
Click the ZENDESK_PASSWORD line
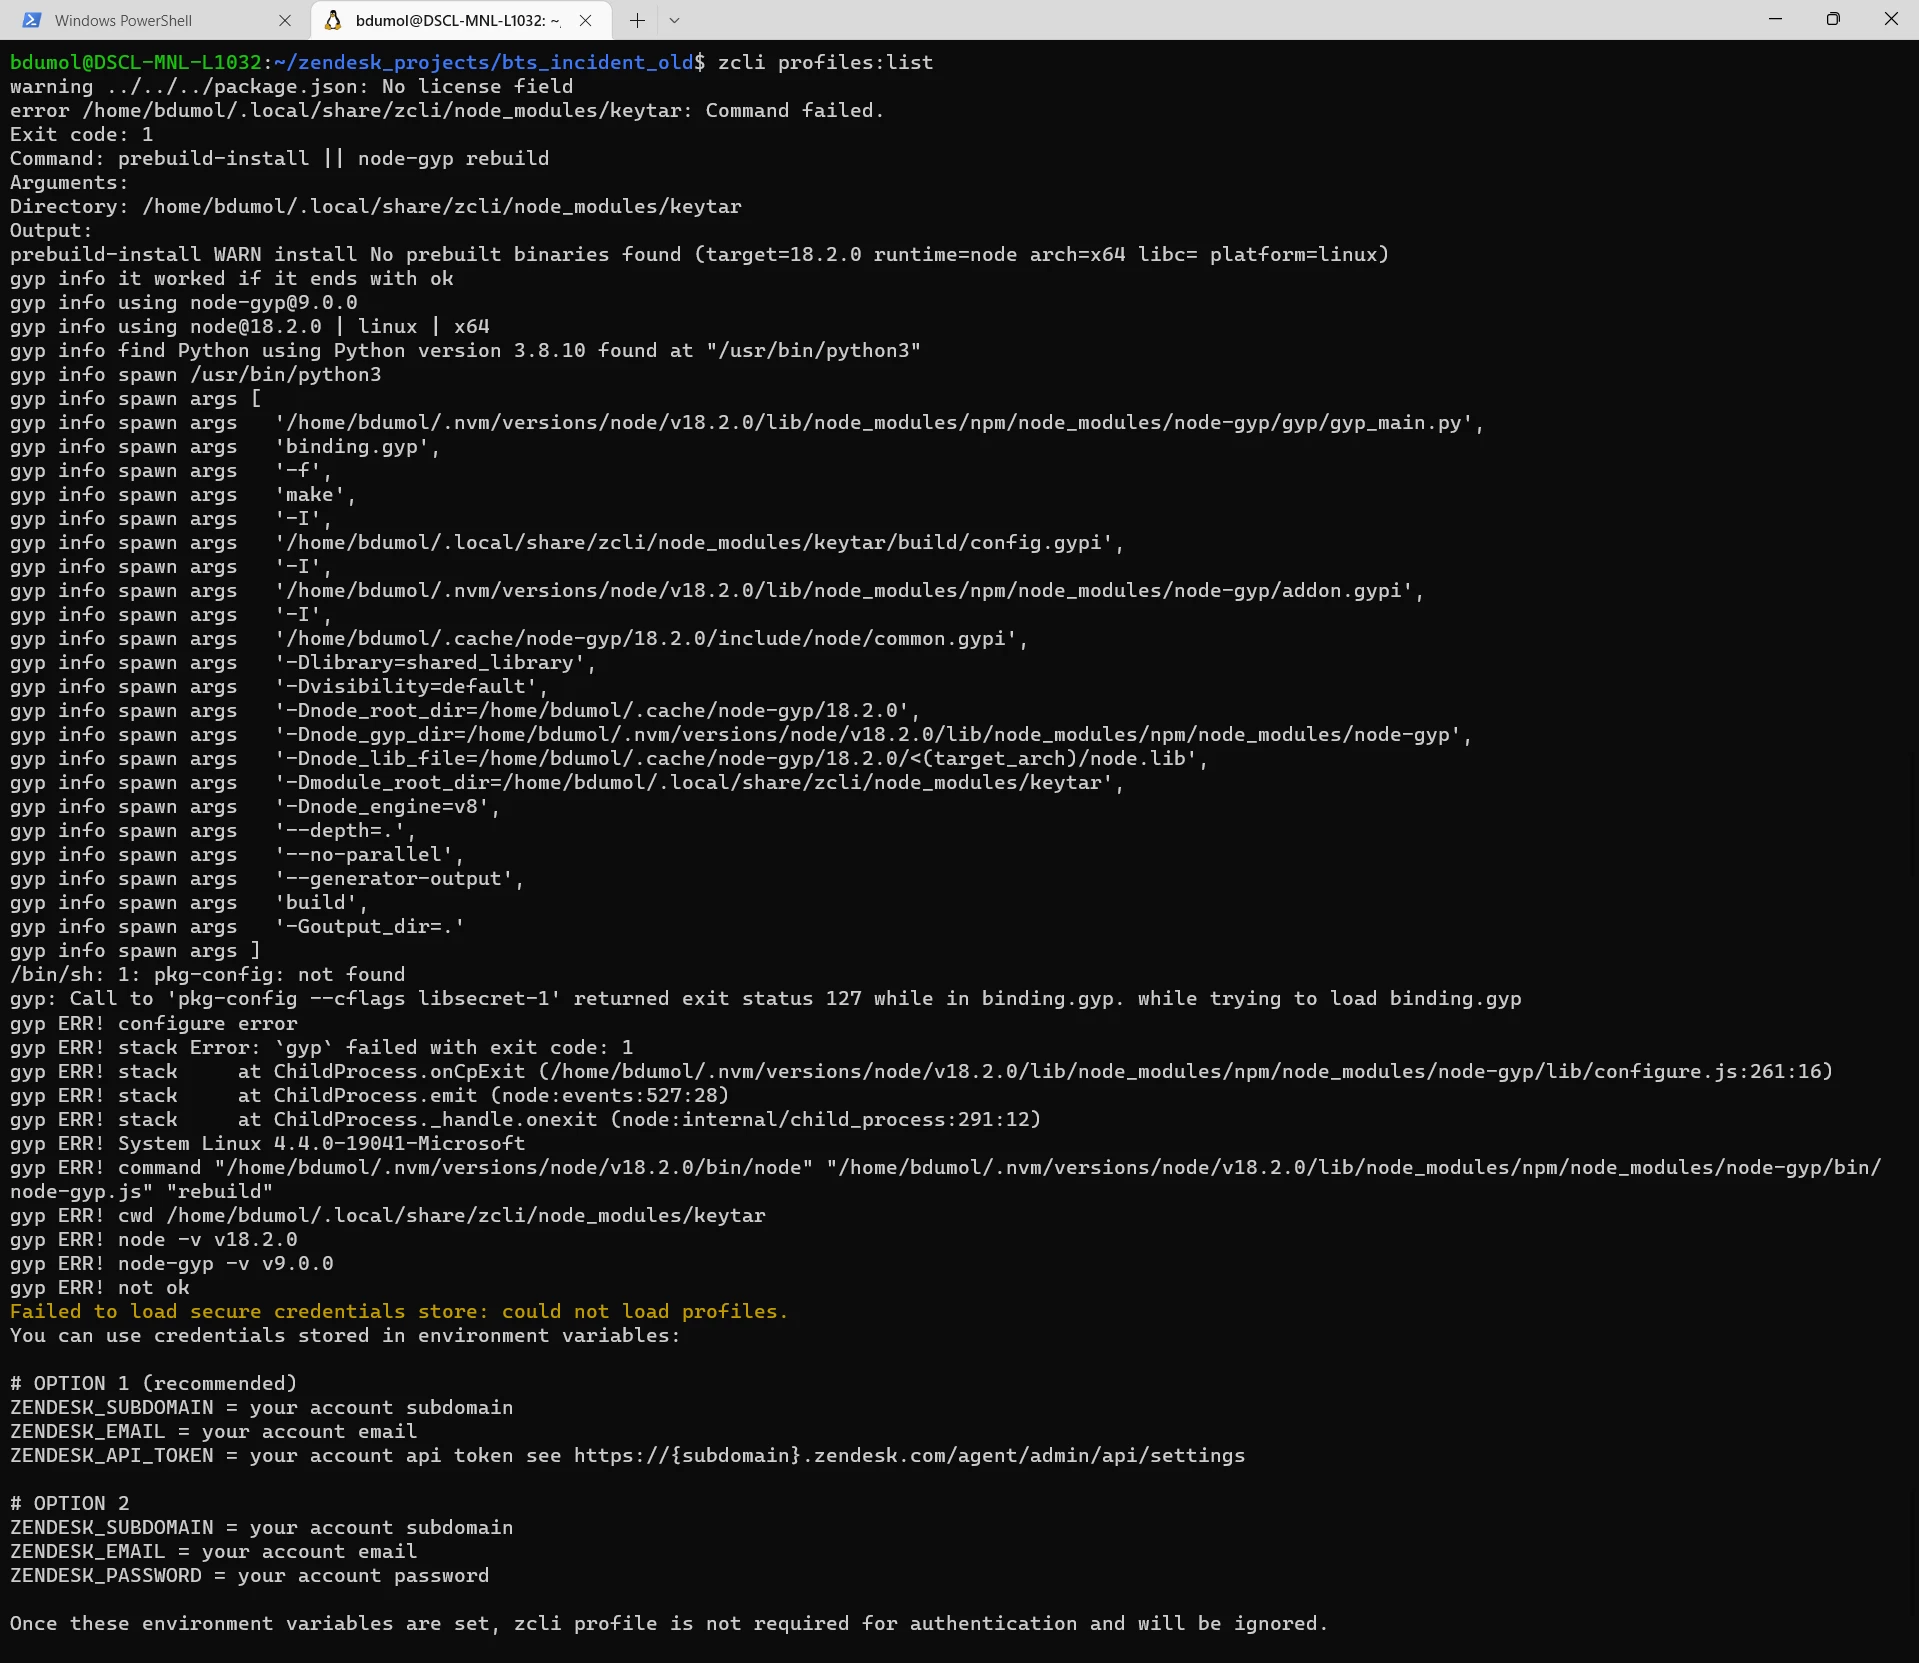(249, 1575)
